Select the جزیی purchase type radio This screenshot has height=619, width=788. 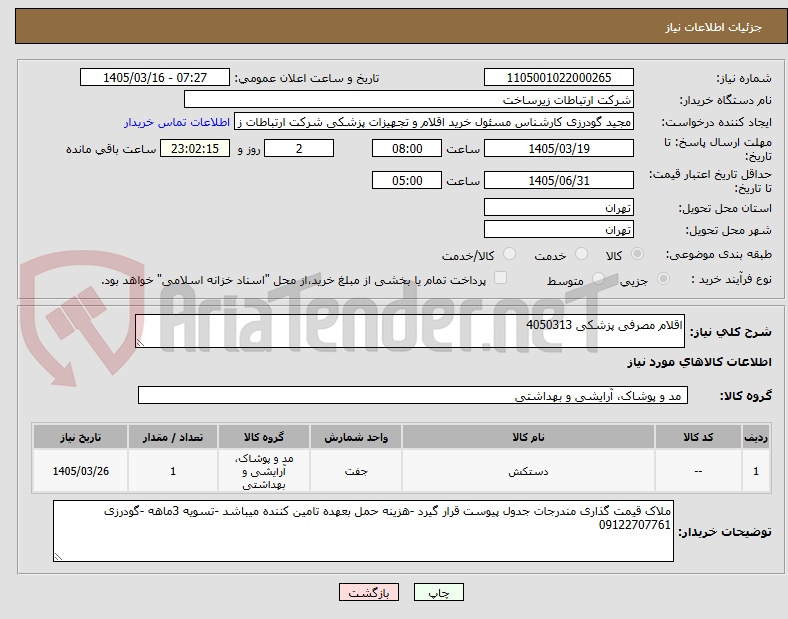[x=663, y=279]
